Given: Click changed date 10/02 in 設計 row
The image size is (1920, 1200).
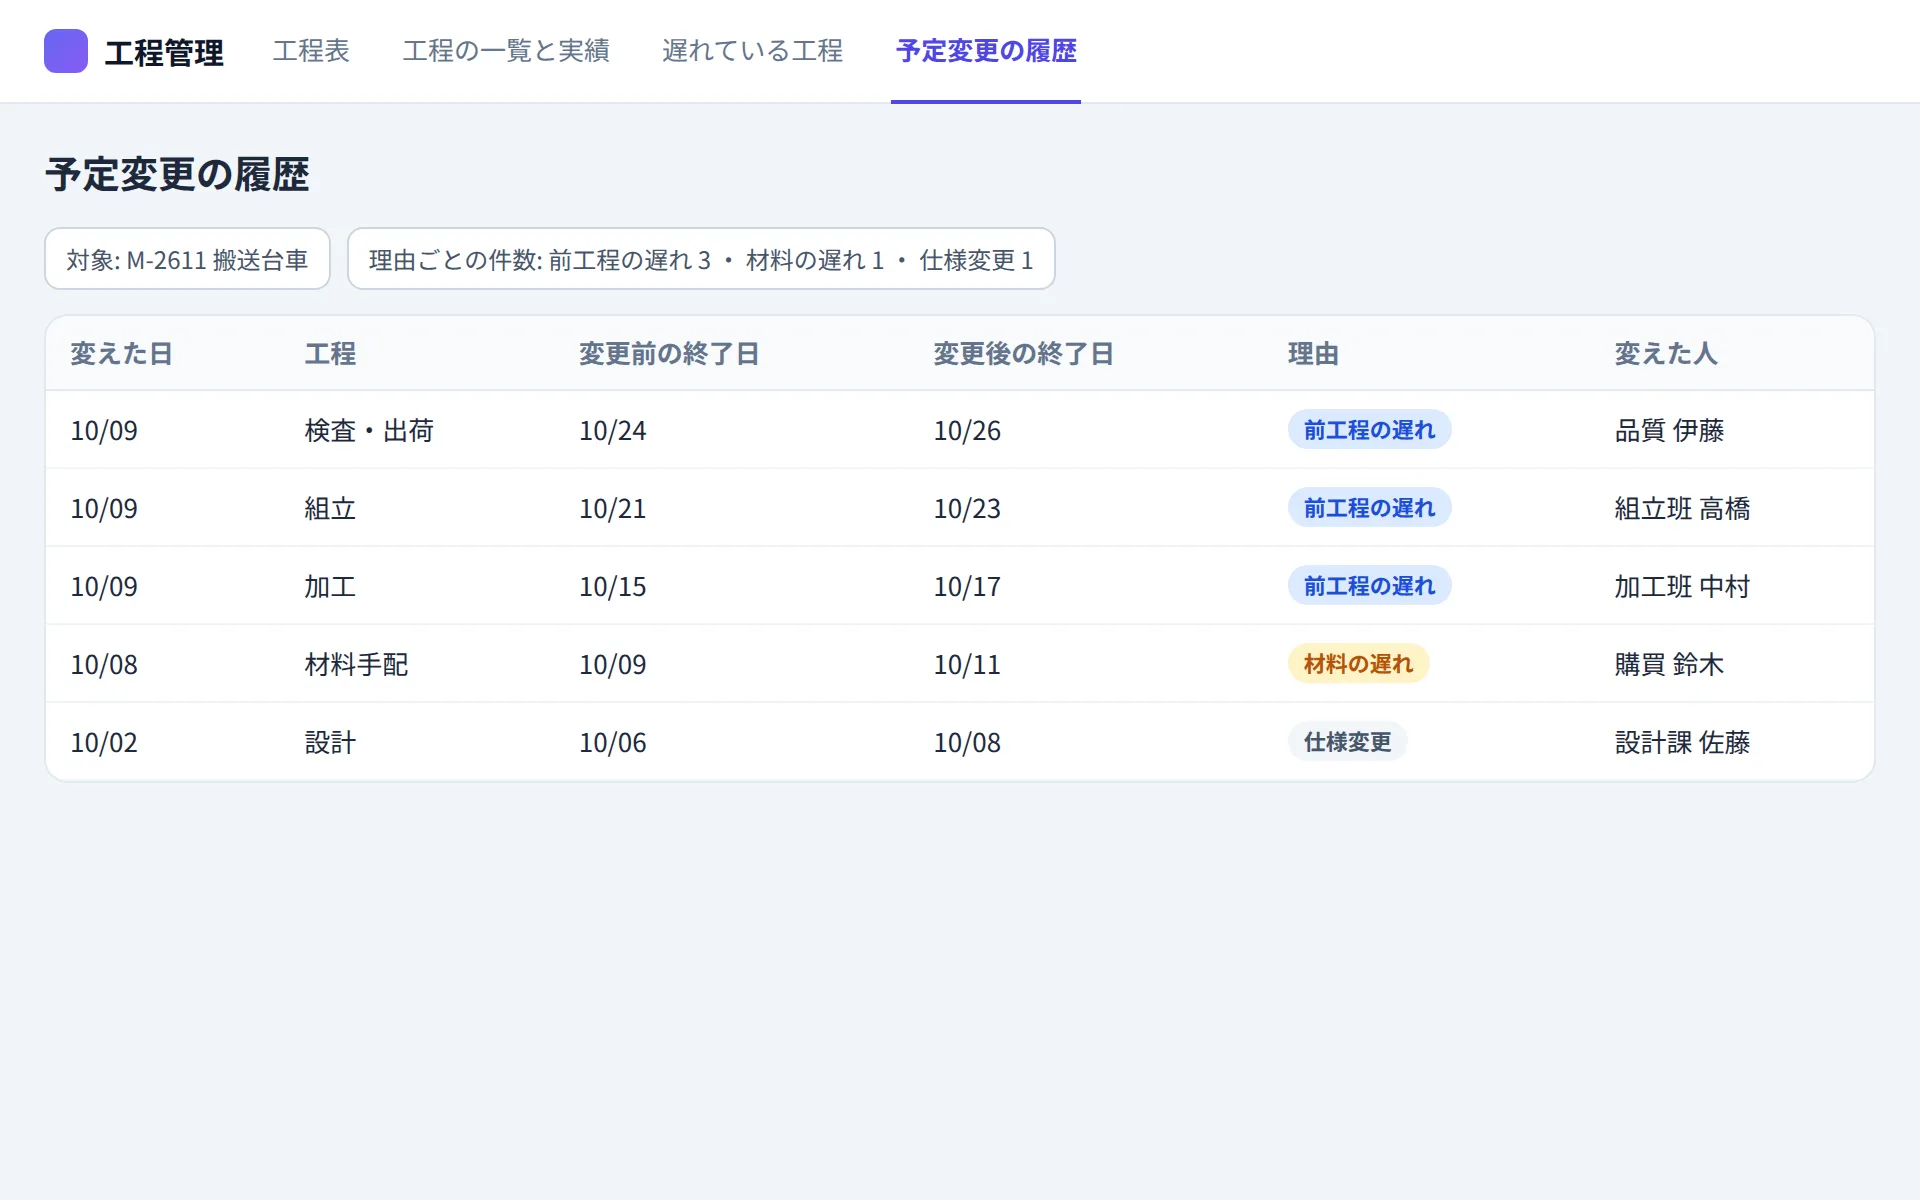Looking at the screenshot, I should pos(104,743).
